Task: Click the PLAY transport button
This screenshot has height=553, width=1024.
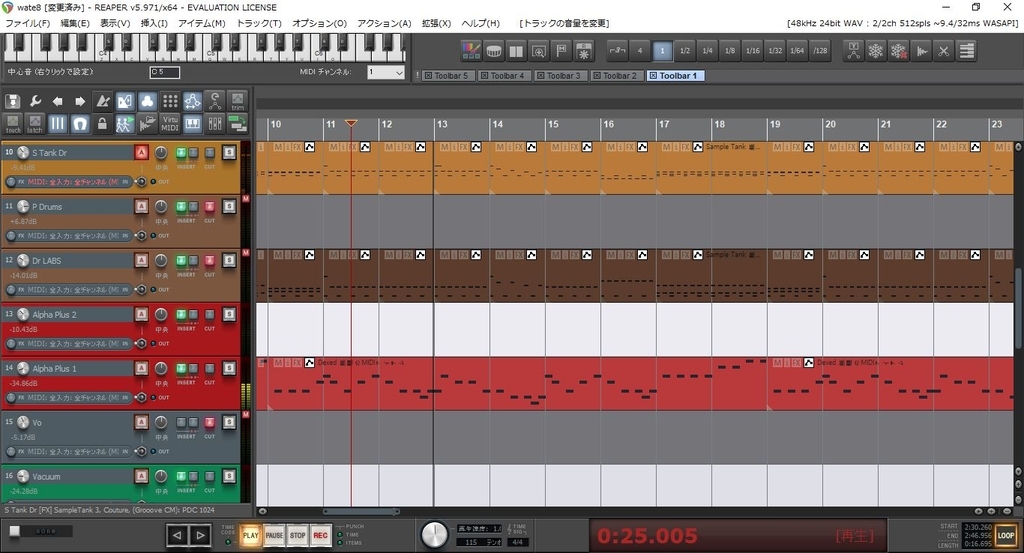Action: [251, 535]
